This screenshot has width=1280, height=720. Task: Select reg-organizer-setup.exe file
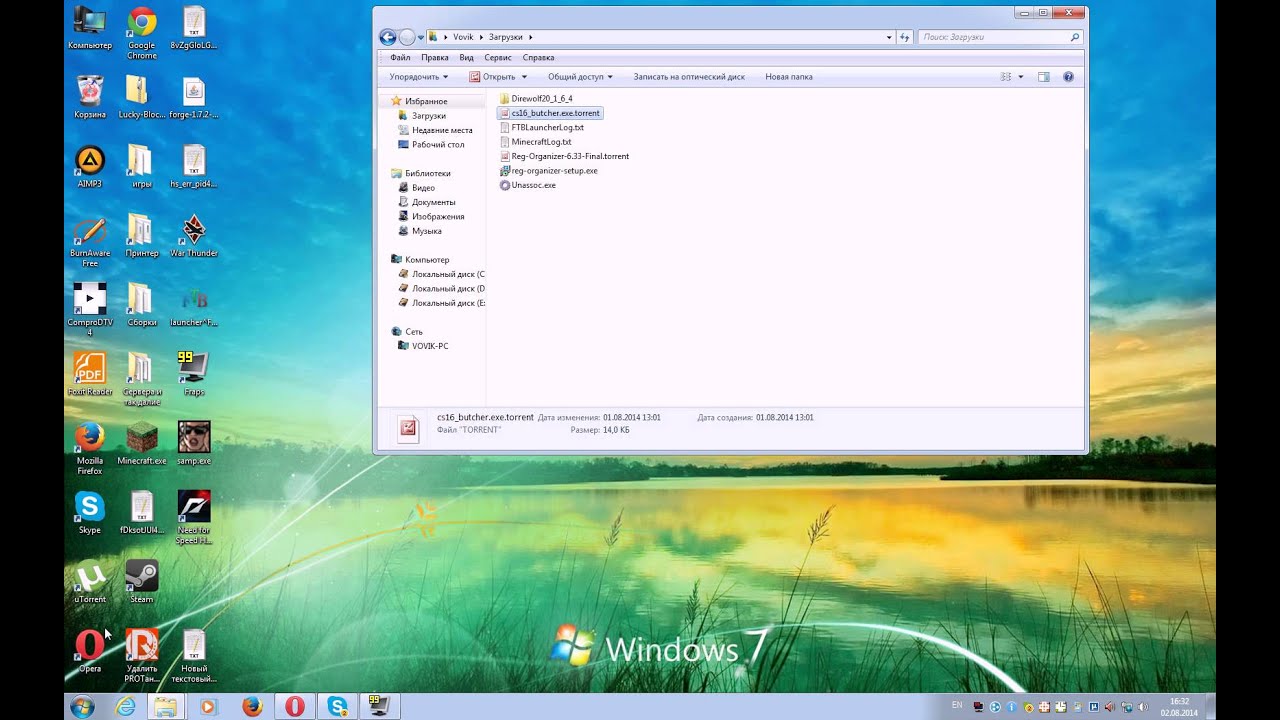click(554, 171)
